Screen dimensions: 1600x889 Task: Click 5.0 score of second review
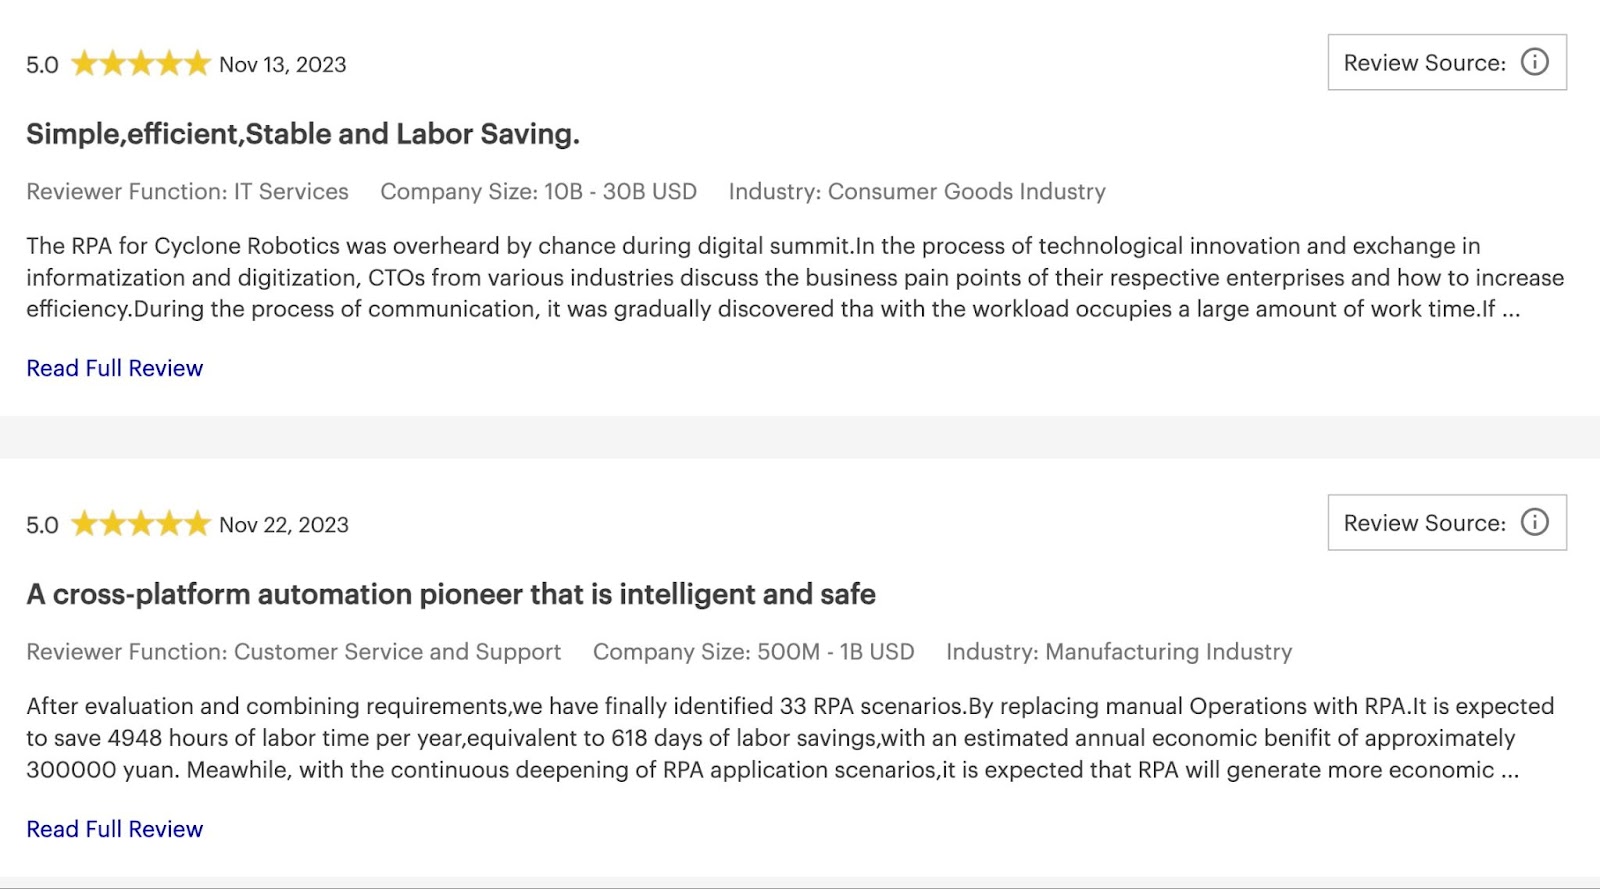tap(42, 525)
